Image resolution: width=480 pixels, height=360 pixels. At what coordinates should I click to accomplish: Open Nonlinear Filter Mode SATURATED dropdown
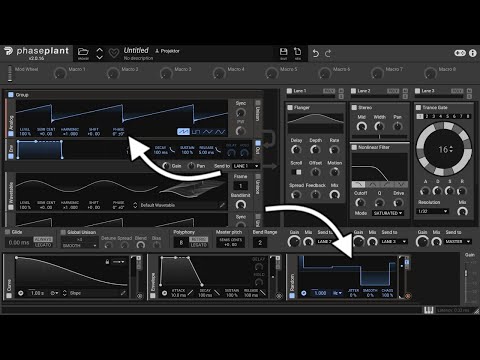(388, 213)
